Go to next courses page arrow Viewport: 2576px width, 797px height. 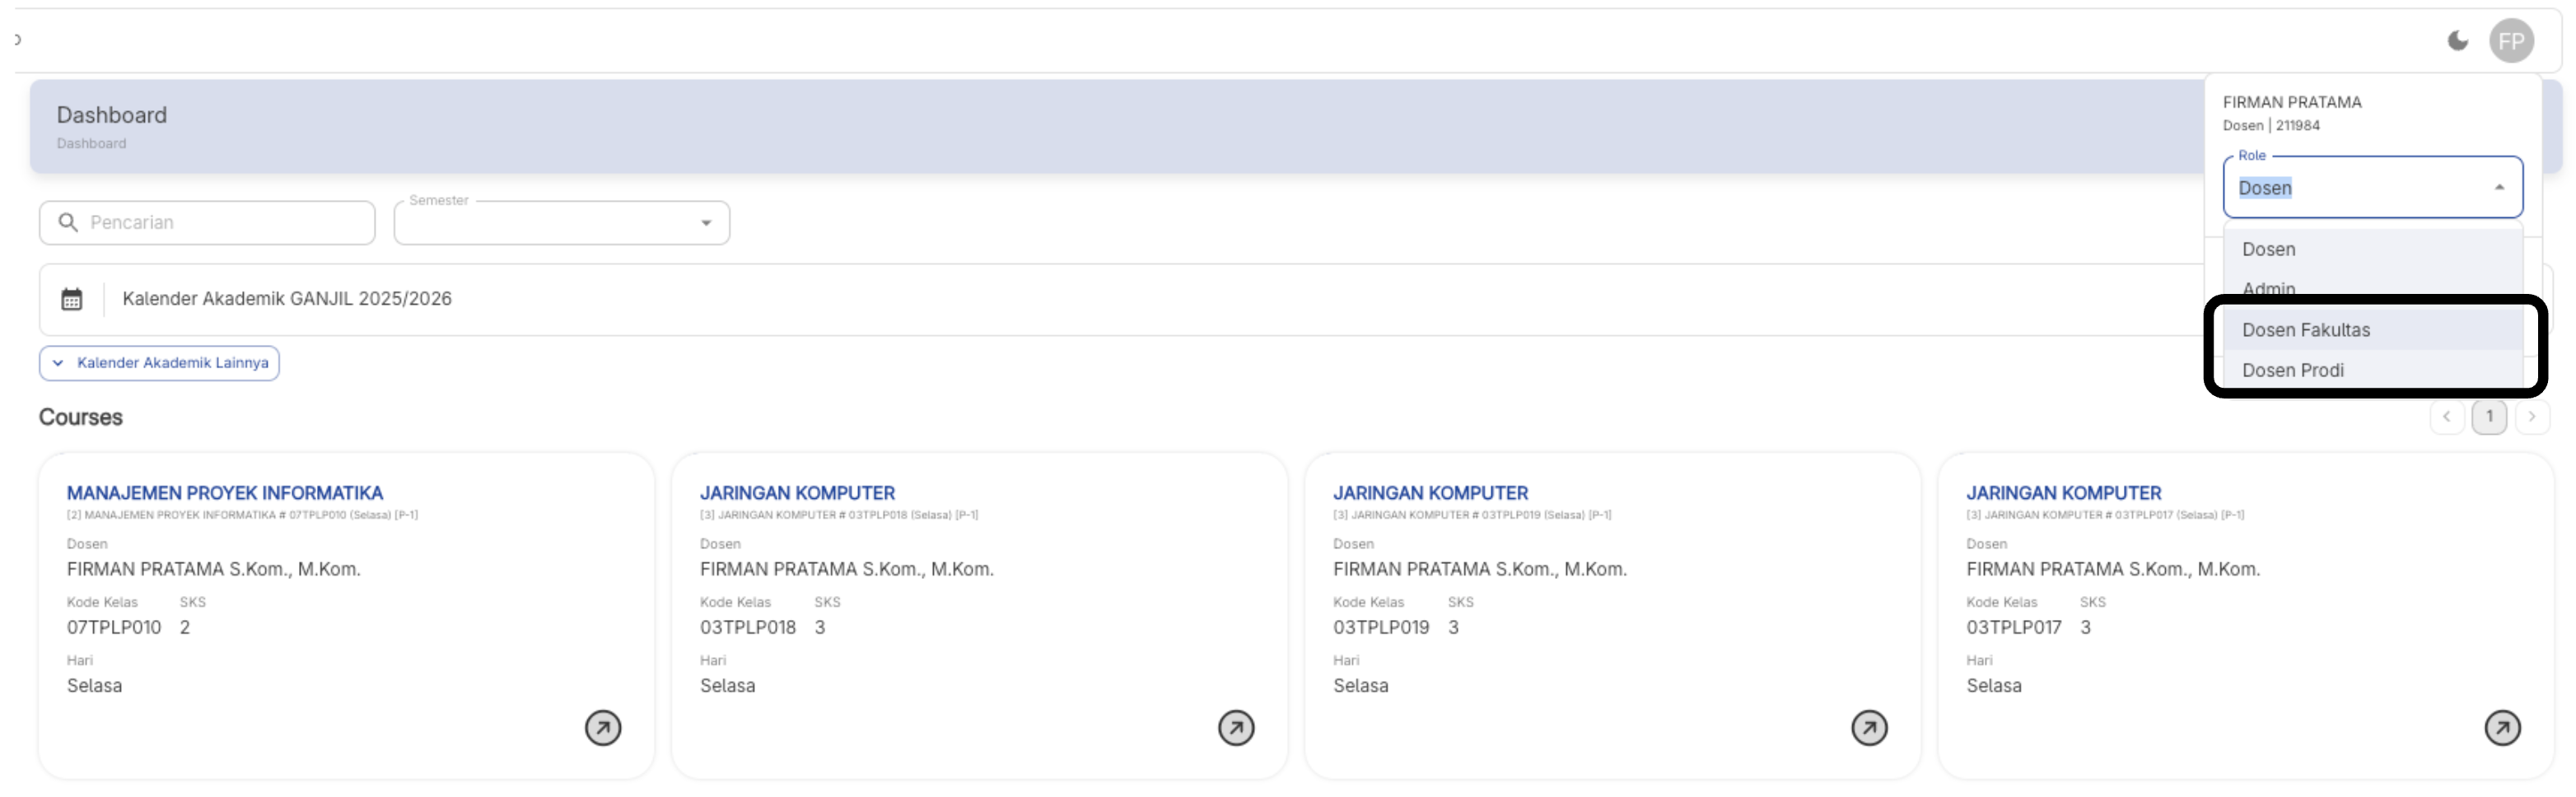[2532, 417]
